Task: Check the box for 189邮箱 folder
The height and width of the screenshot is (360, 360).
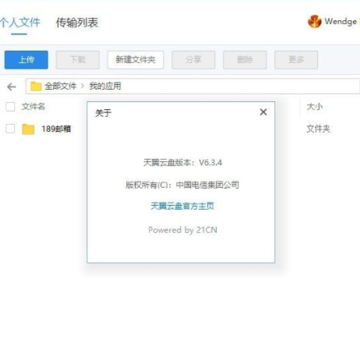Action: click(x=11, y=129)
